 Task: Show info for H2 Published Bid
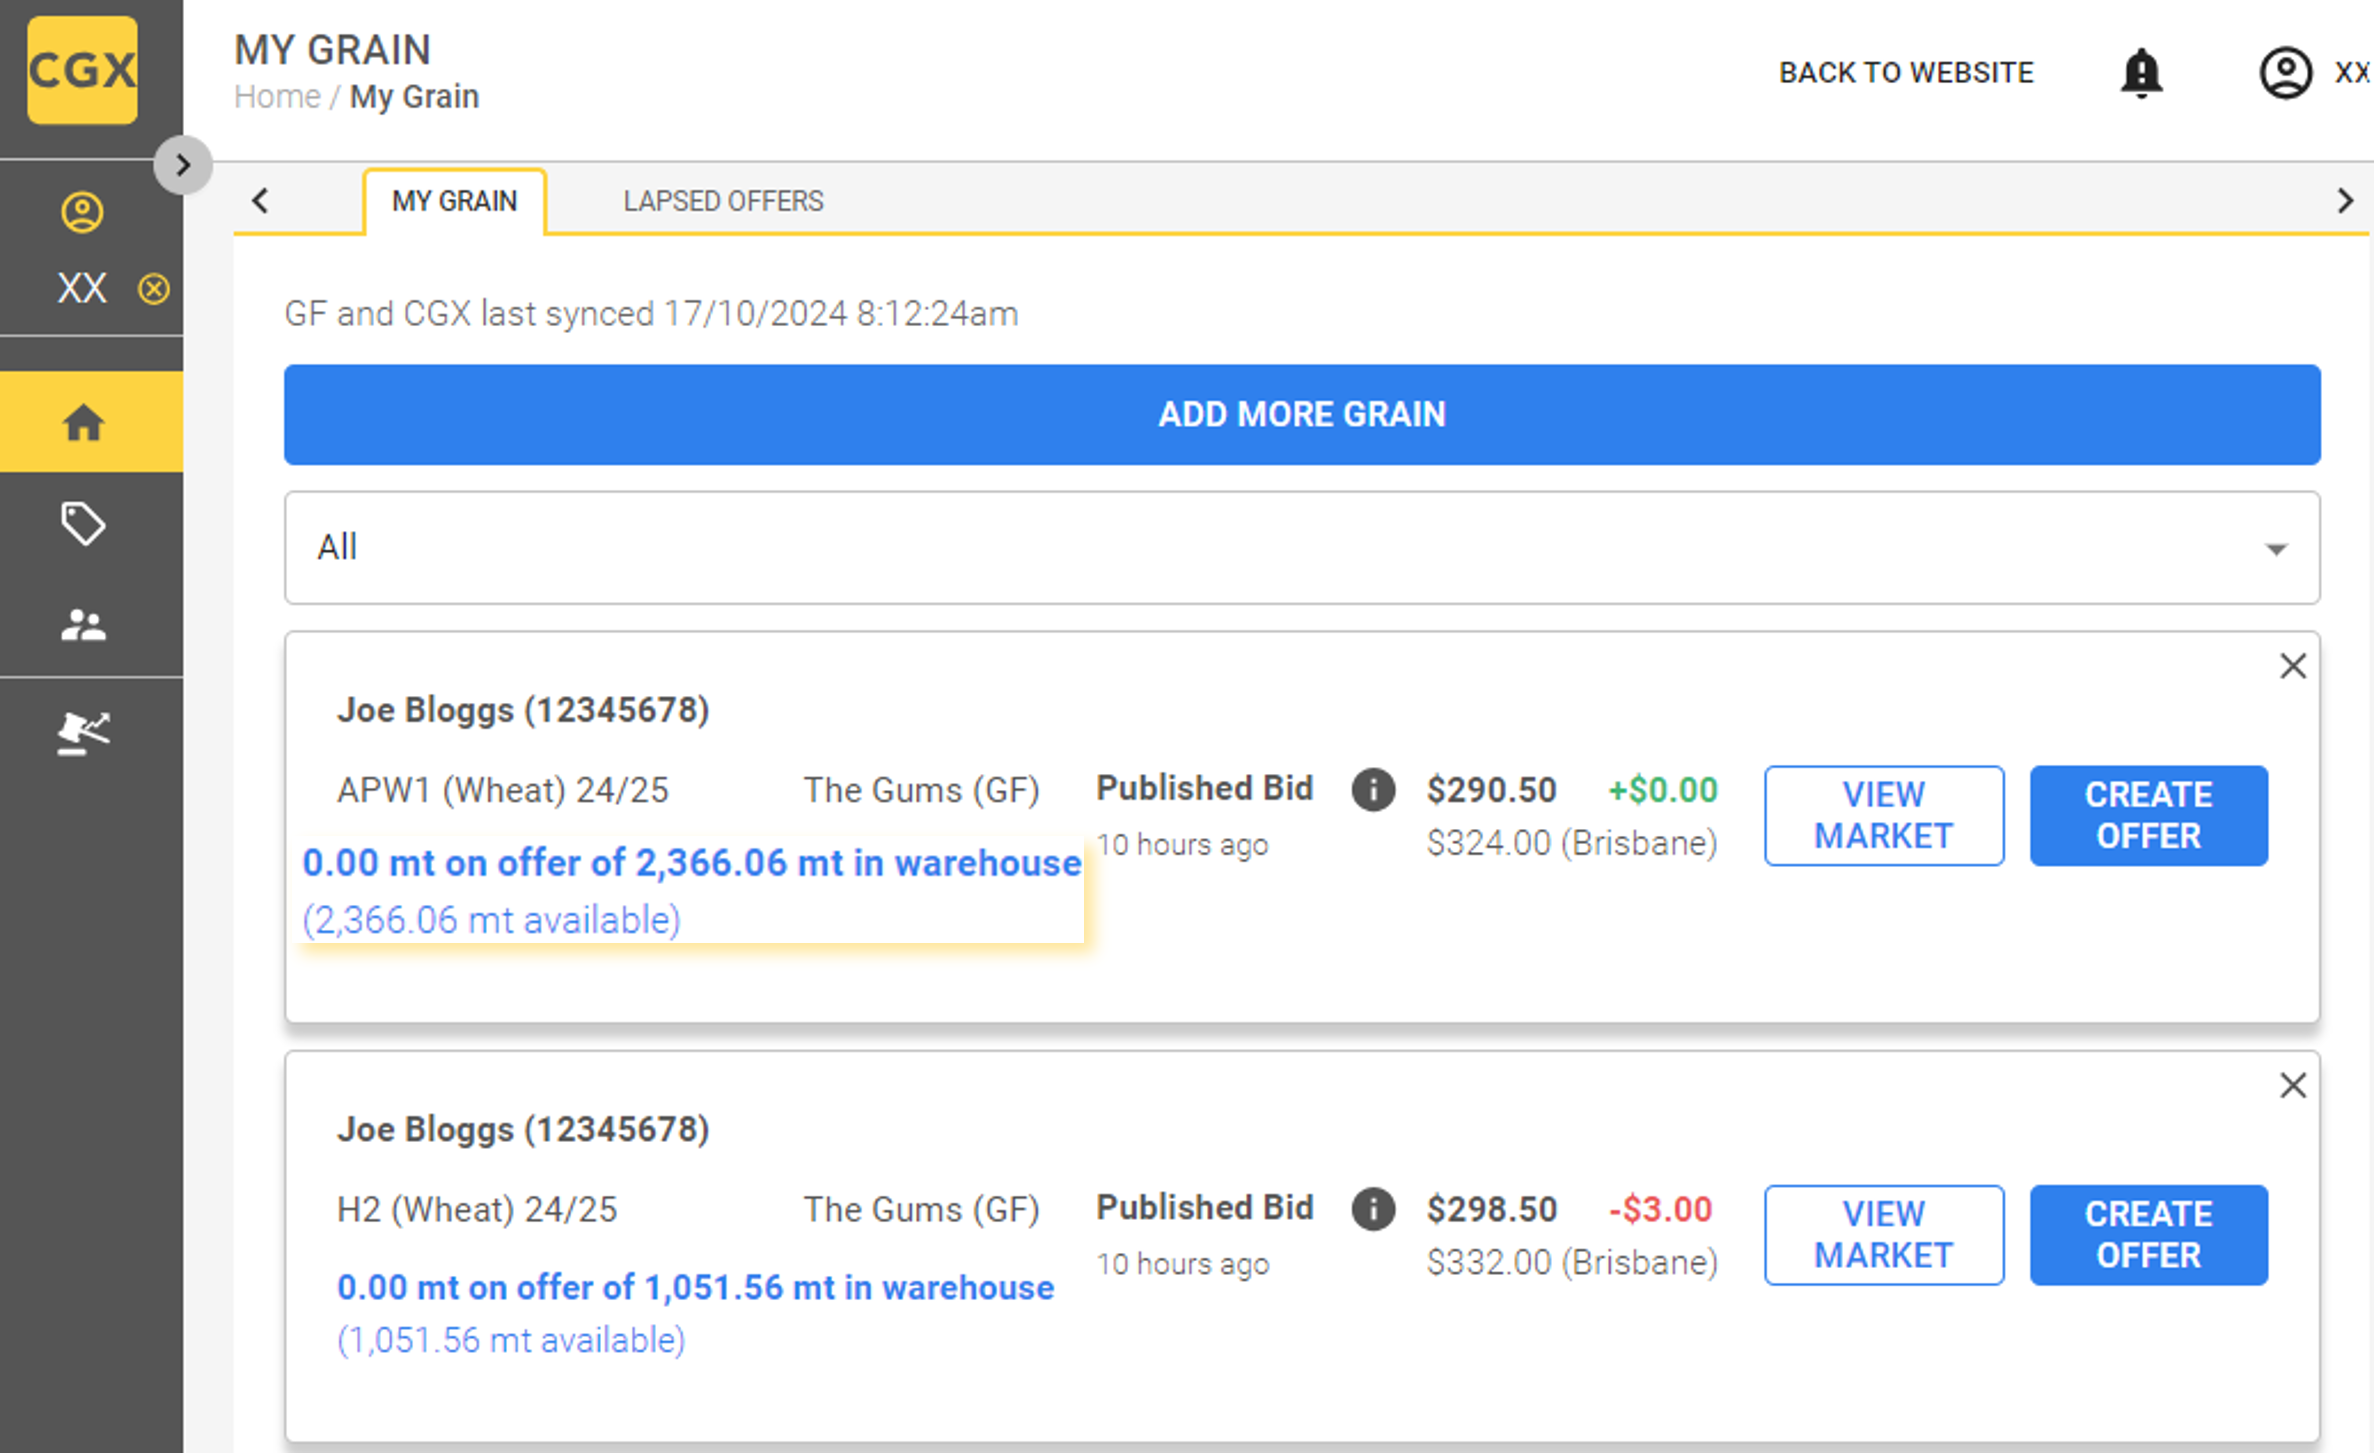(1373, 1209)
